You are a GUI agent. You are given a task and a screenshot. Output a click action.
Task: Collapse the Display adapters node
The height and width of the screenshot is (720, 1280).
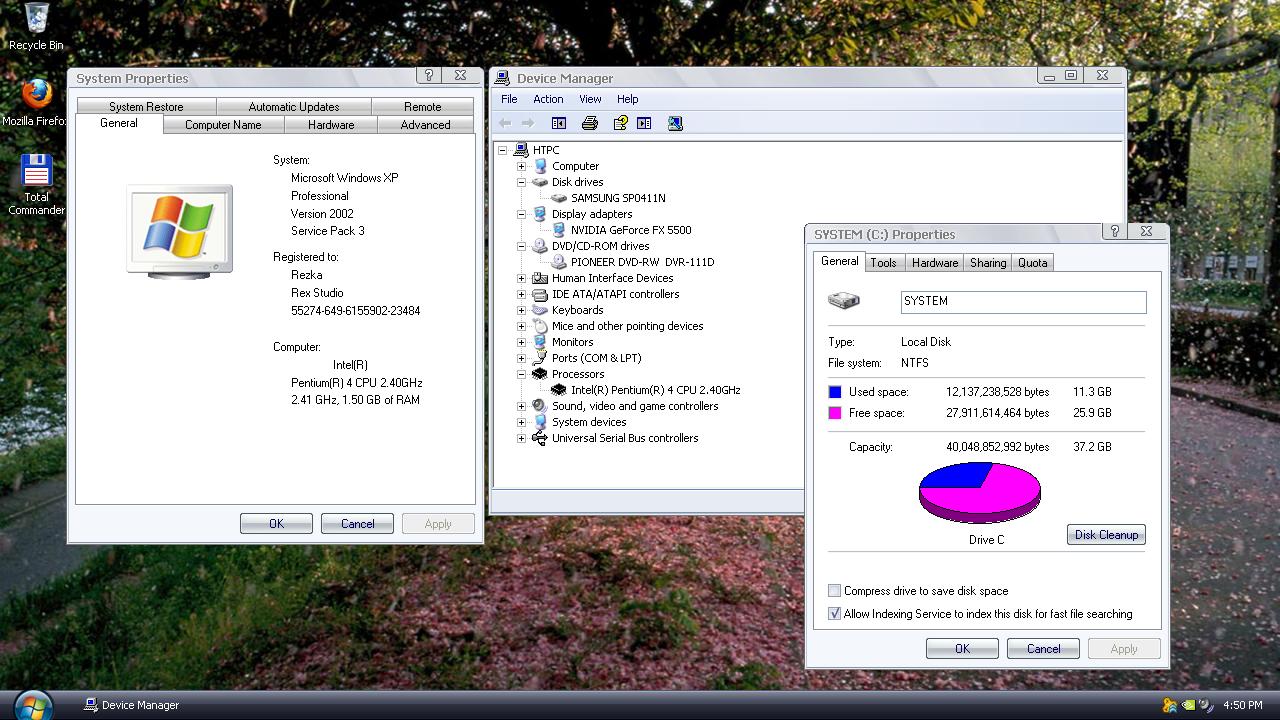click(x=521, y=214)
